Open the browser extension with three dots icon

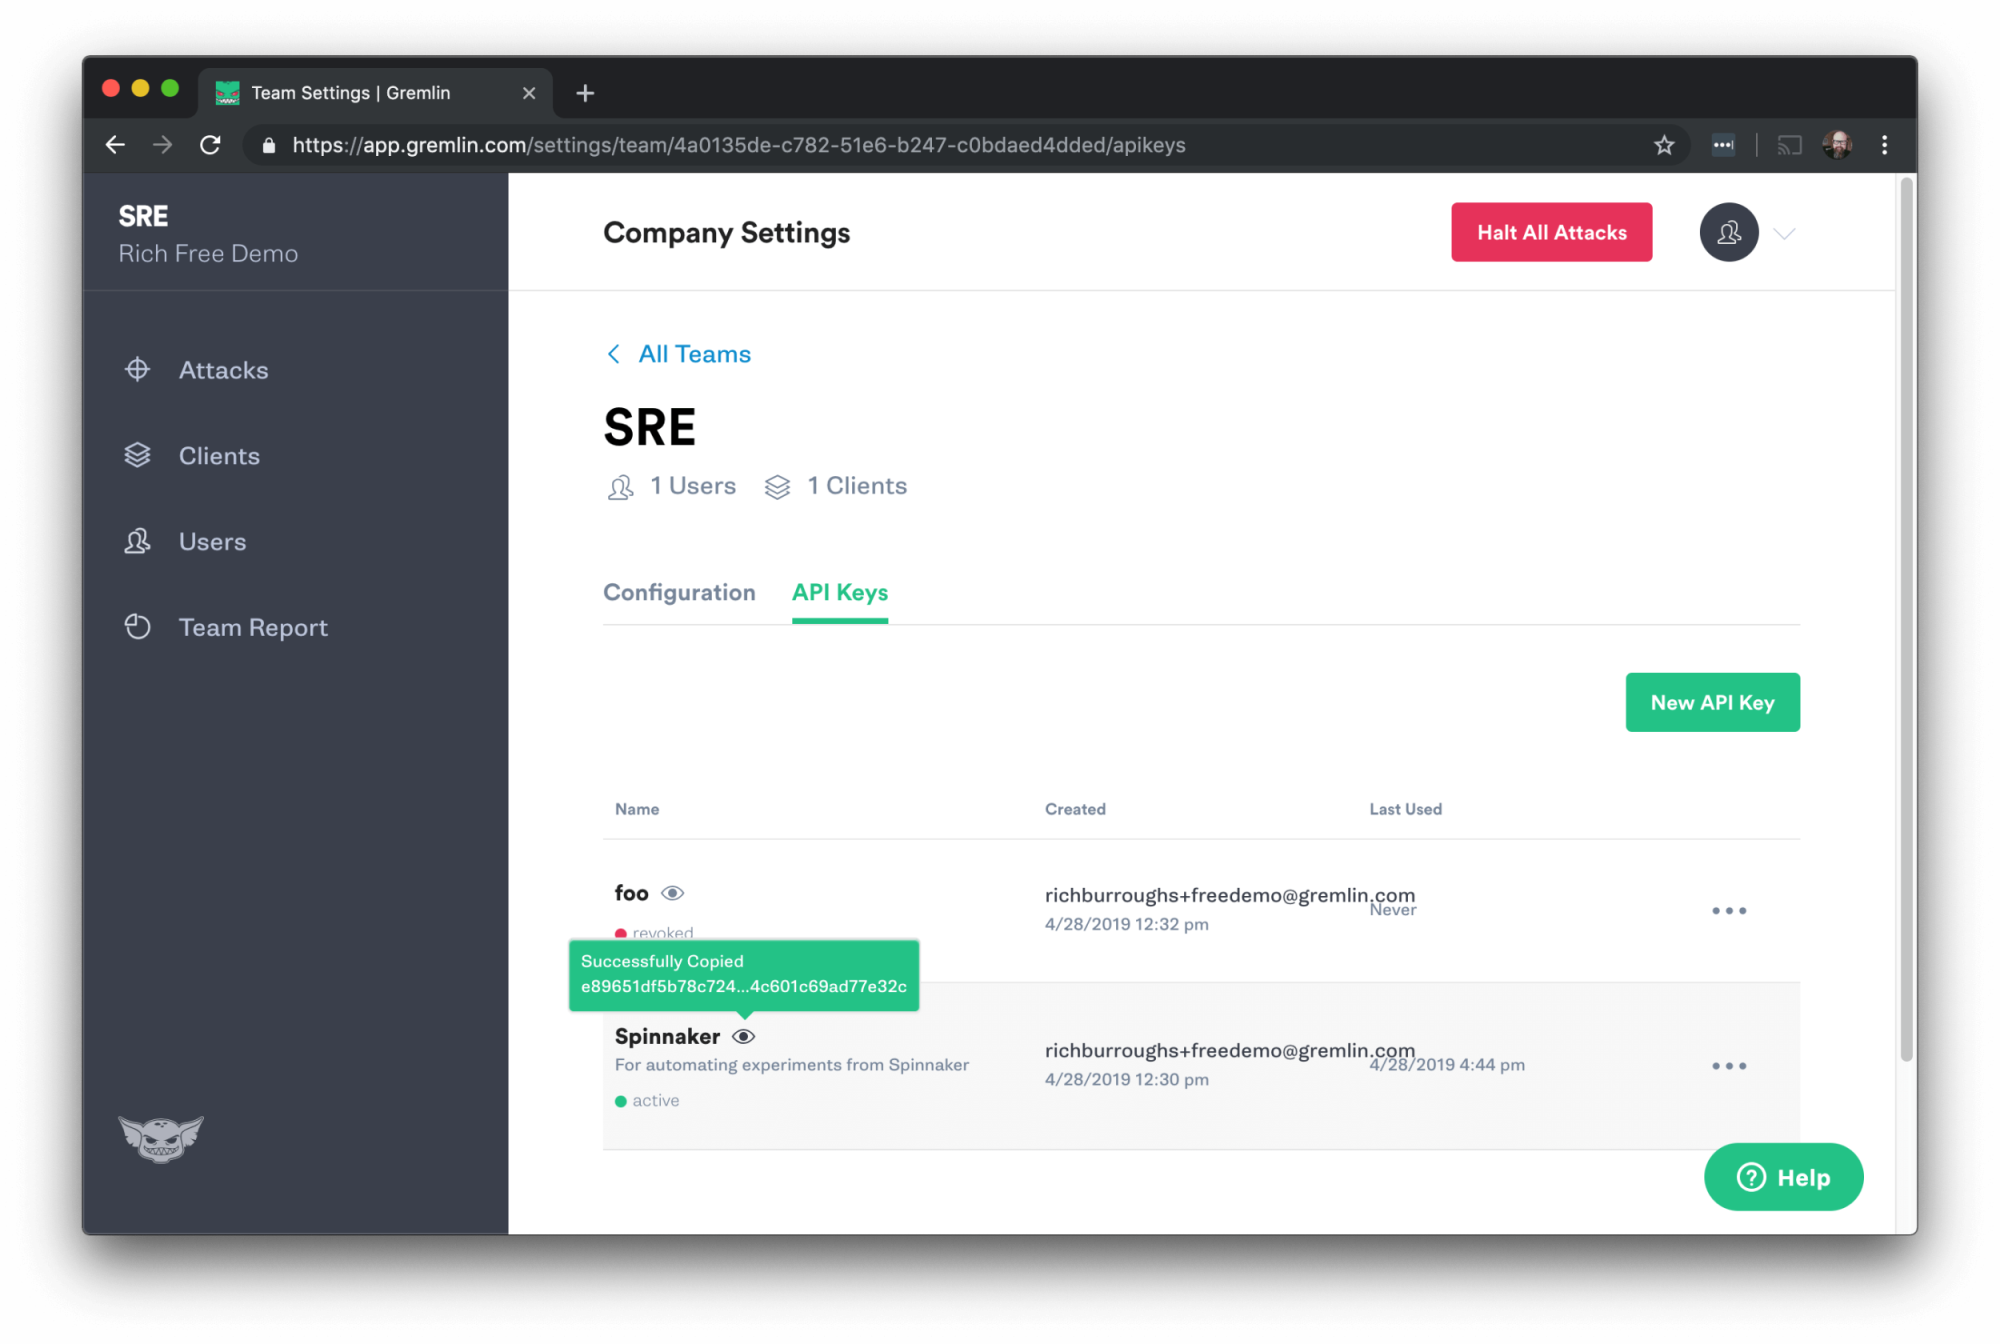tap(1723, 144)
